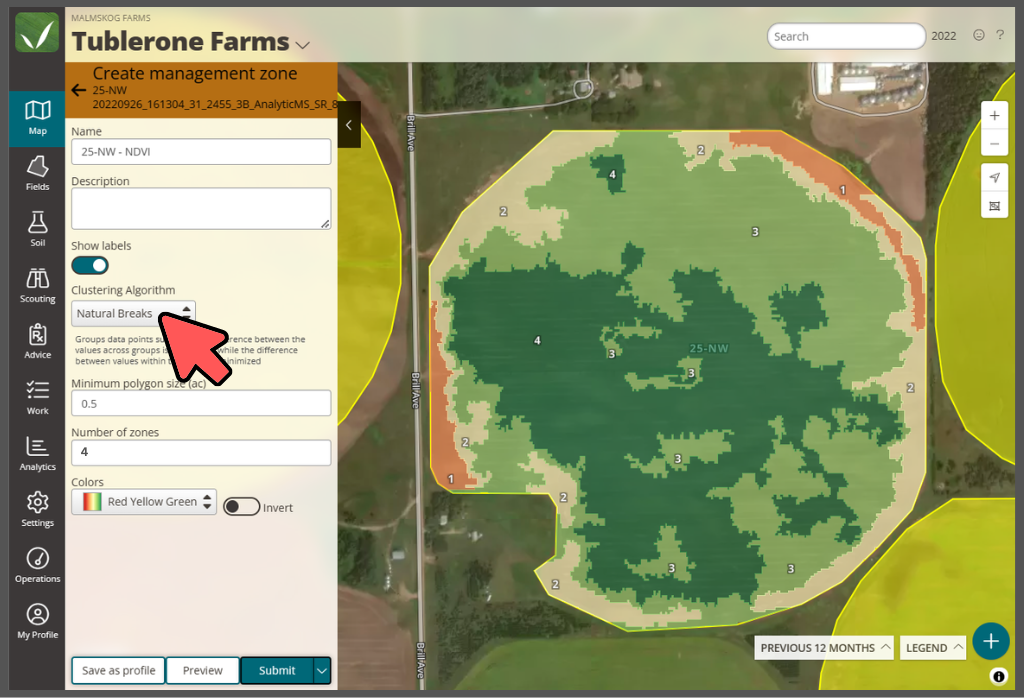Open Analytics from the sidebar
The image size is (1024, 700).
[x=37, y=454]
